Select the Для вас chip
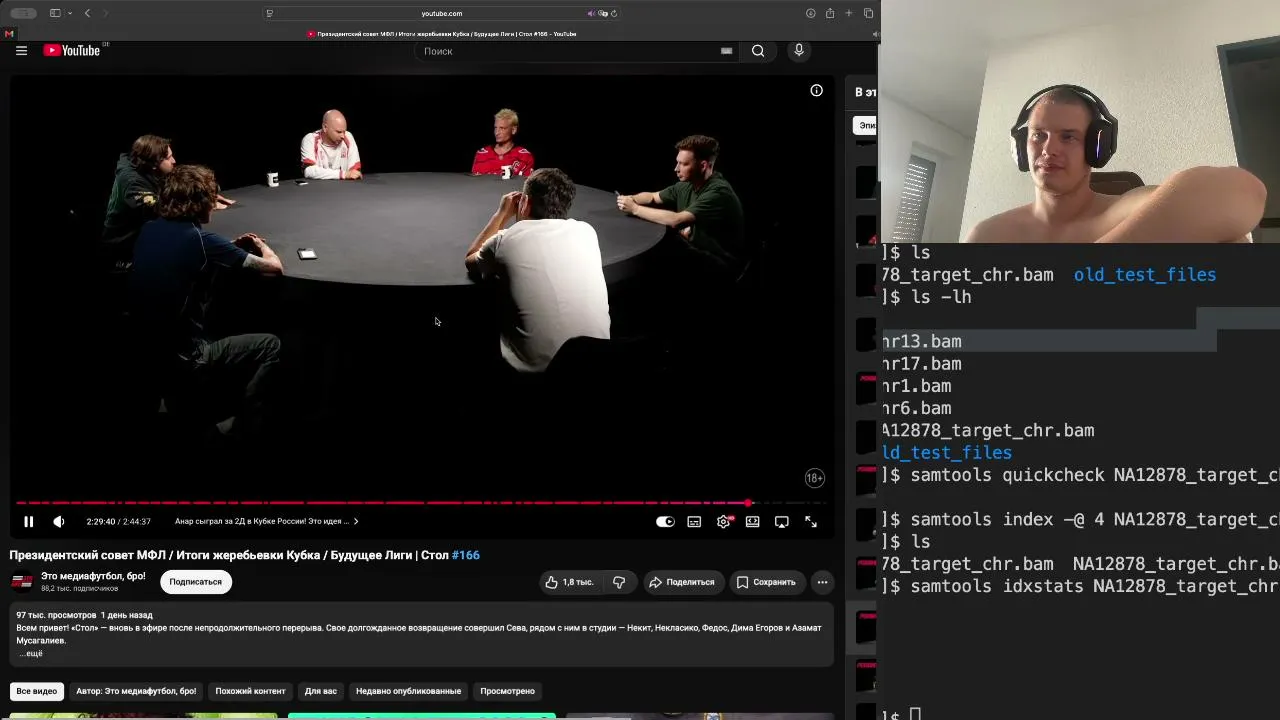Image resolution: width=1280 pixels, height=720 pixels. [x=321, y=691]
